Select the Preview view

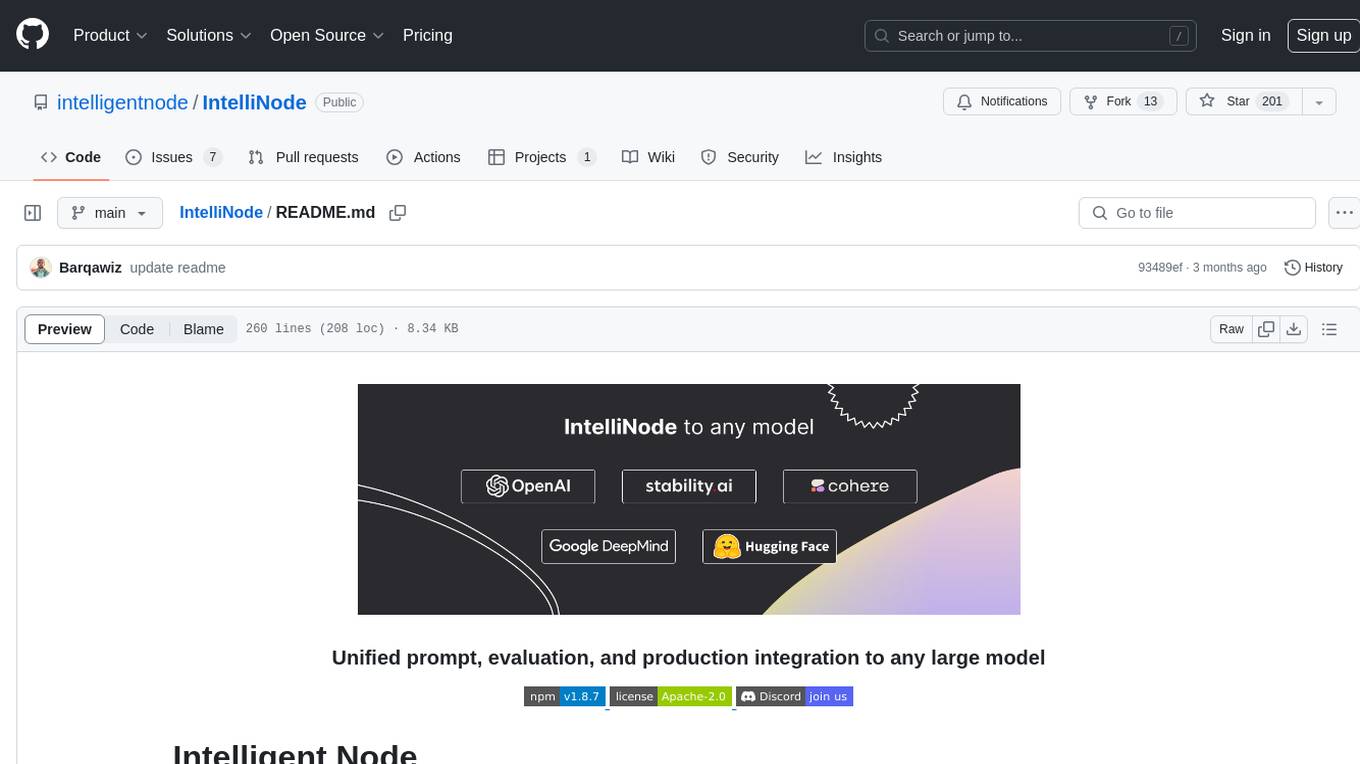(x=65, y=329)
